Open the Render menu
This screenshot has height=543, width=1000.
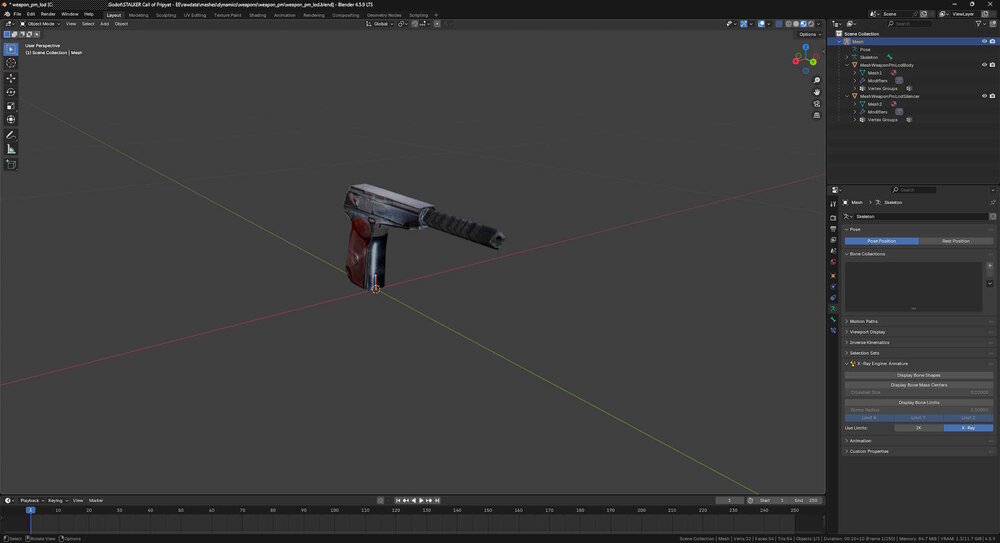tap(48, 14)
